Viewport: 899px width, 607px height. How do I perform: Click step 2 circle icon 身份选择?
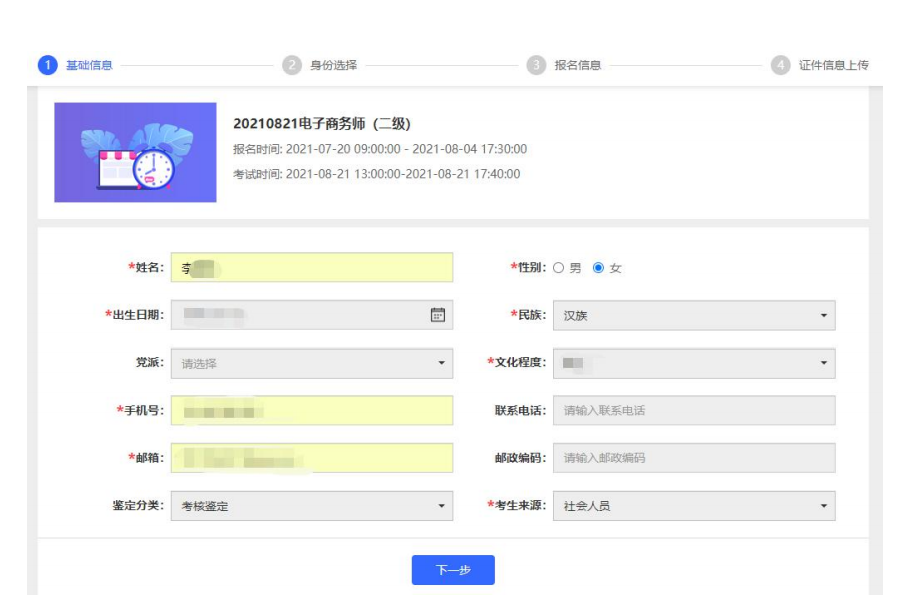(292, 65)
